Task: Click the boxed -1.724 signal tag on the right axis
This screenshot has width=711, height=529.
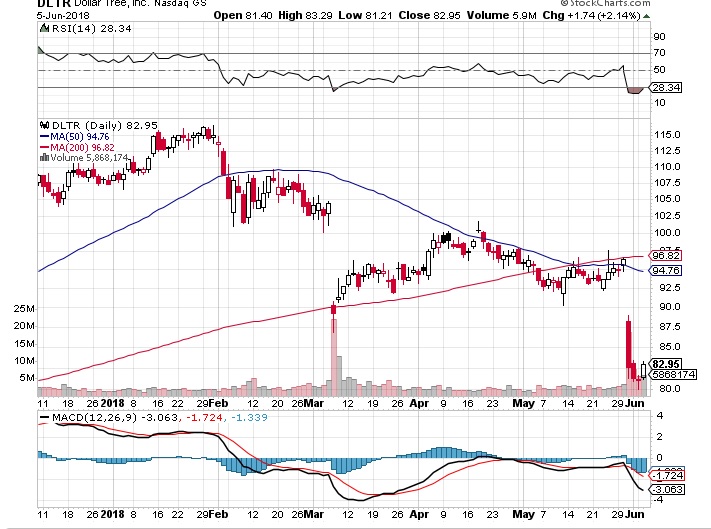Action: click(667, 476)
